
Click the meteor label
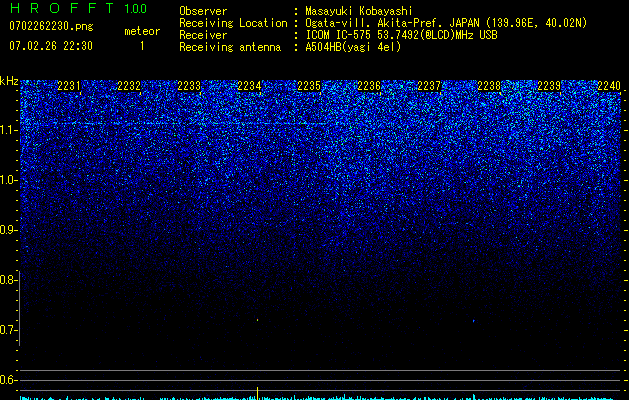(142, 31)
